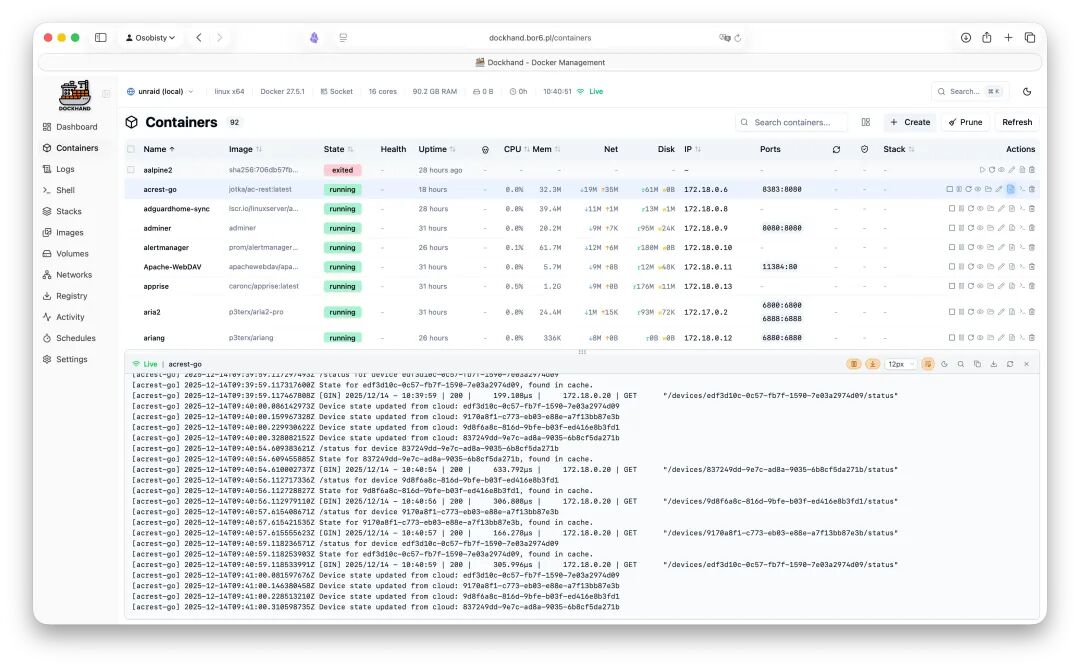This screenshot has width=1080, height=668.
Task: Toggle the log panel orange layout button
Action: click(x=853, y=364)
